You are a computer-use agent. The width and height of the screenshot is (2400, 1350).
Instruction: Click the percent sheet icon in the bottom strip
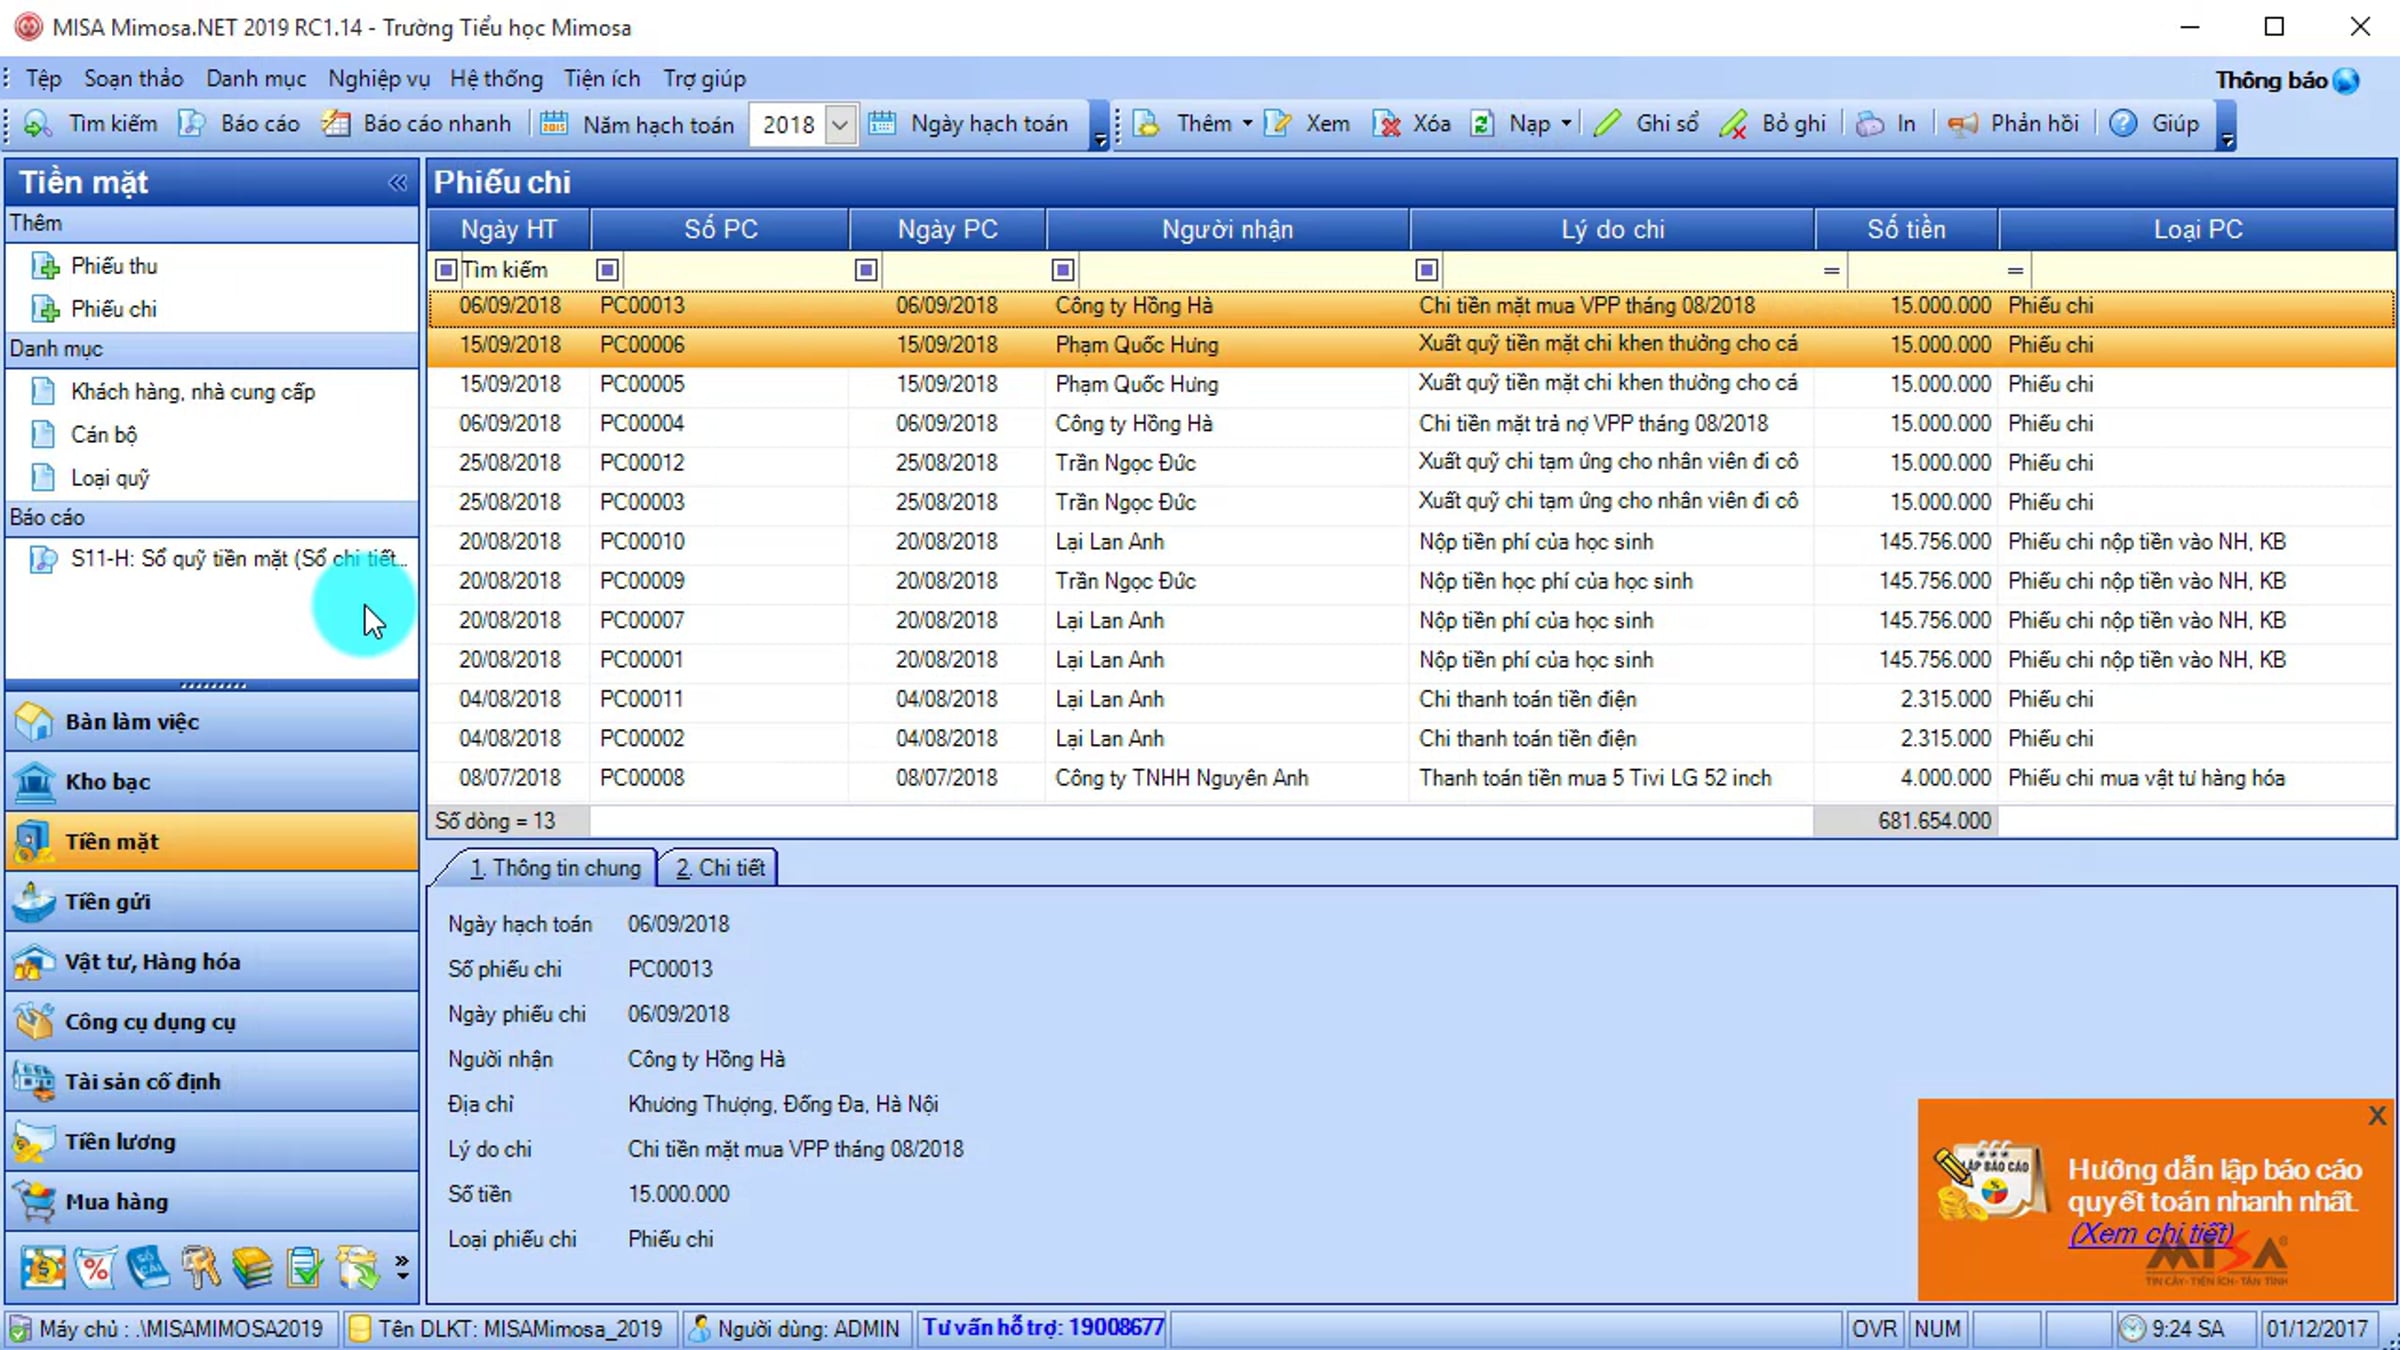(96, 1268)
